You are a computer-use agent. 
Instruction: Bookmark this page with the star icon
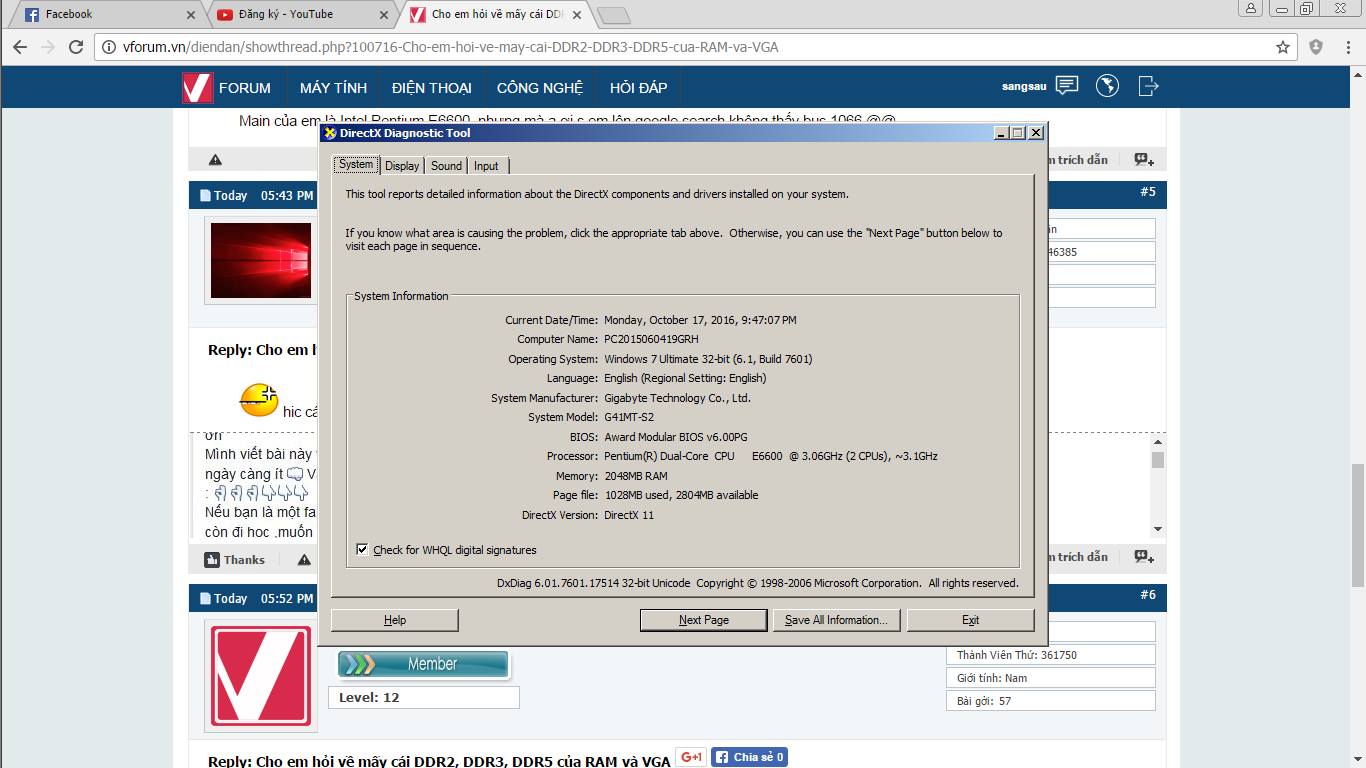[x=1283, y=47]
